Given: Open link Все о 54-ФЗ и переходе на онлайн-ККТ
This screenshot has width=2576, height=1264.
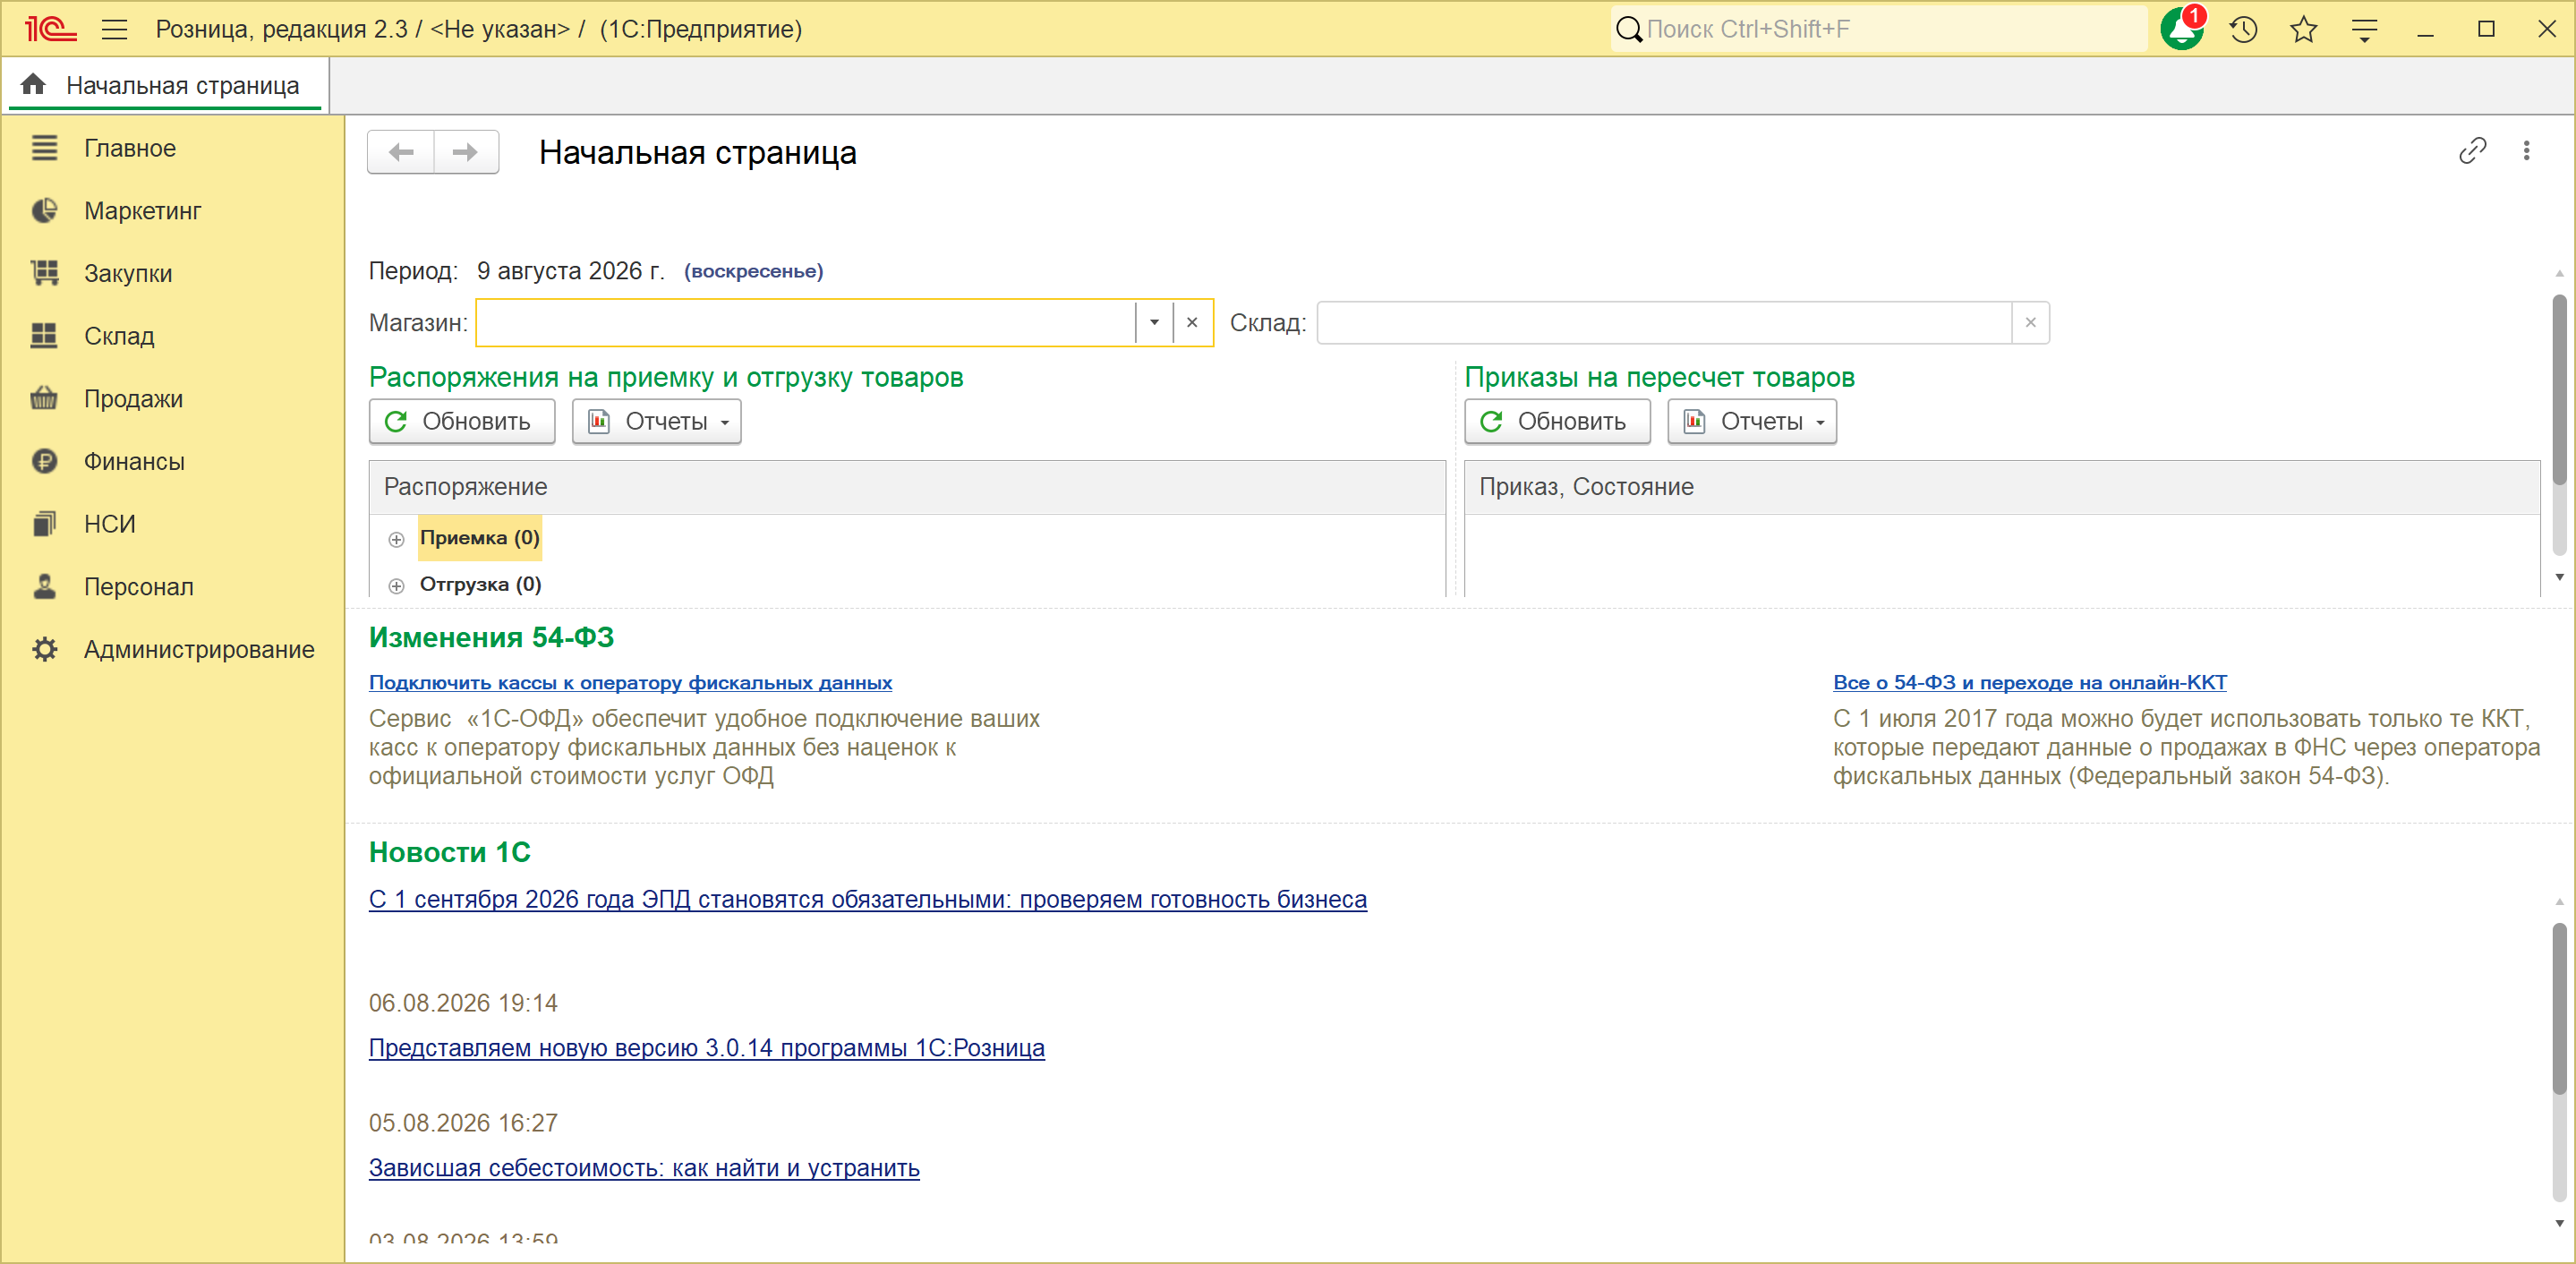Looking at the screenshot, I should 2029,682.
